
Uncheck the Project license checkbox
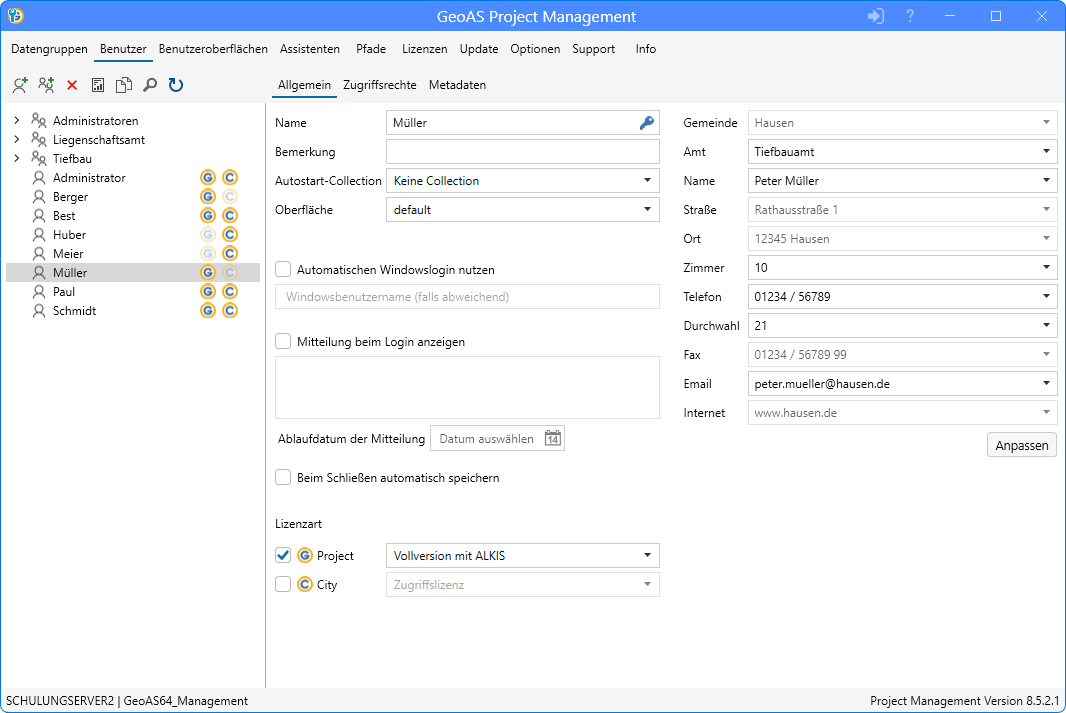click(283, 555)
